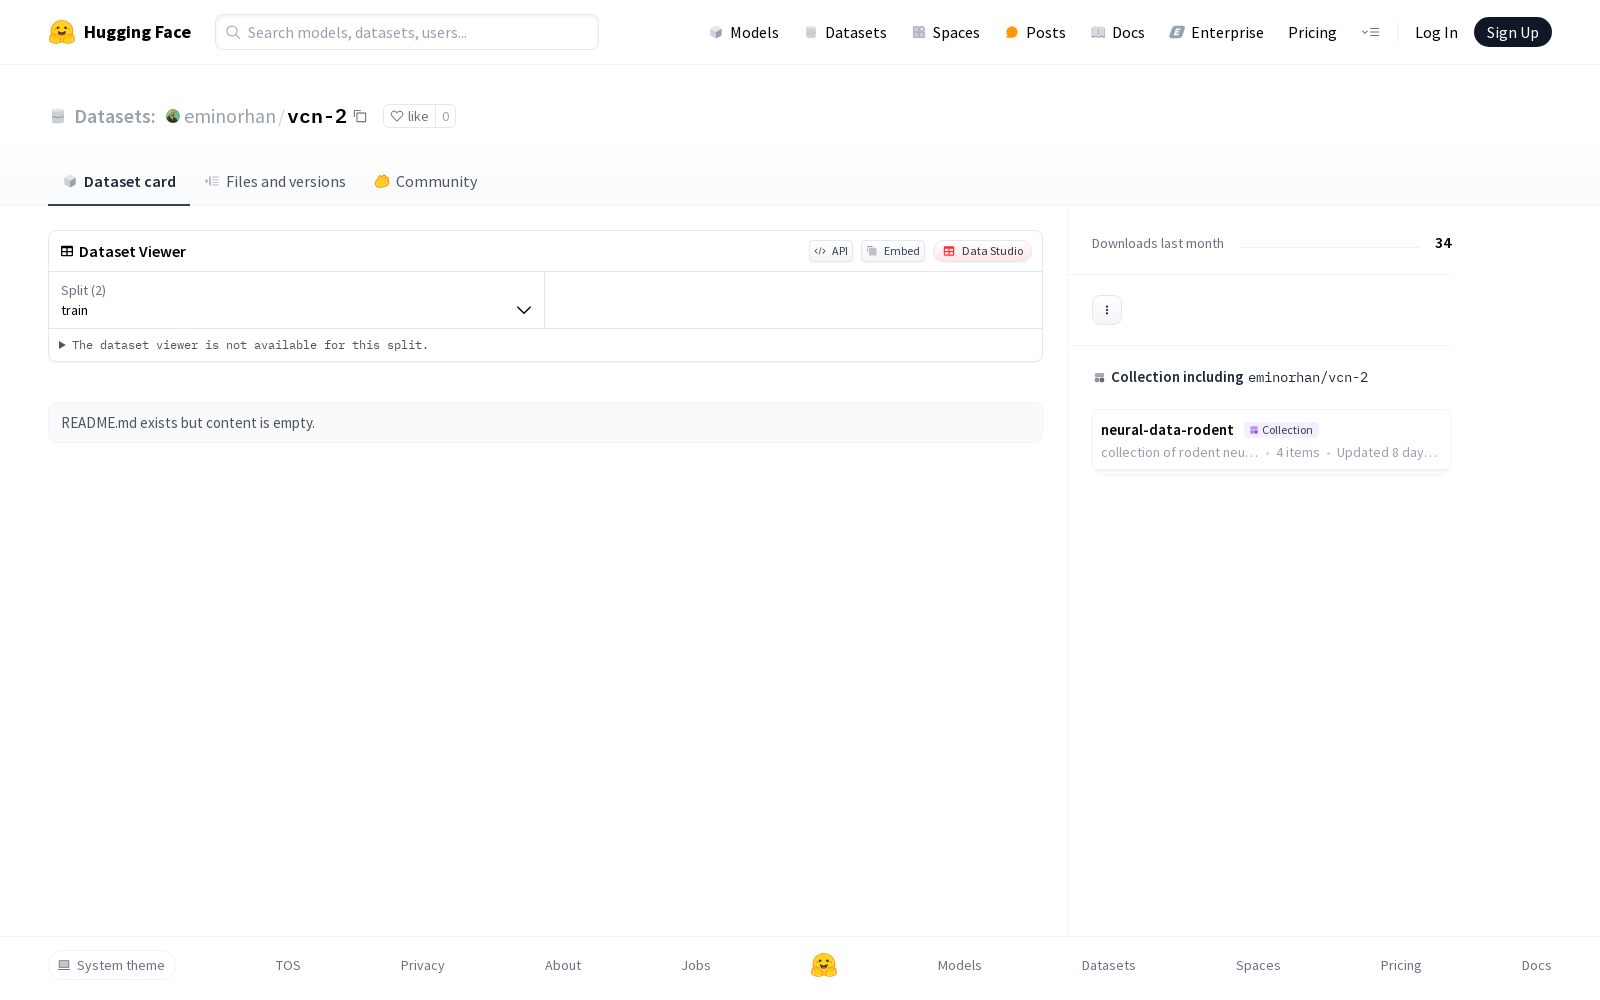This screenshot has width=1600, height=1000.
Task: Click the Datasets: breadcrumb label
Action: (114, 116)
